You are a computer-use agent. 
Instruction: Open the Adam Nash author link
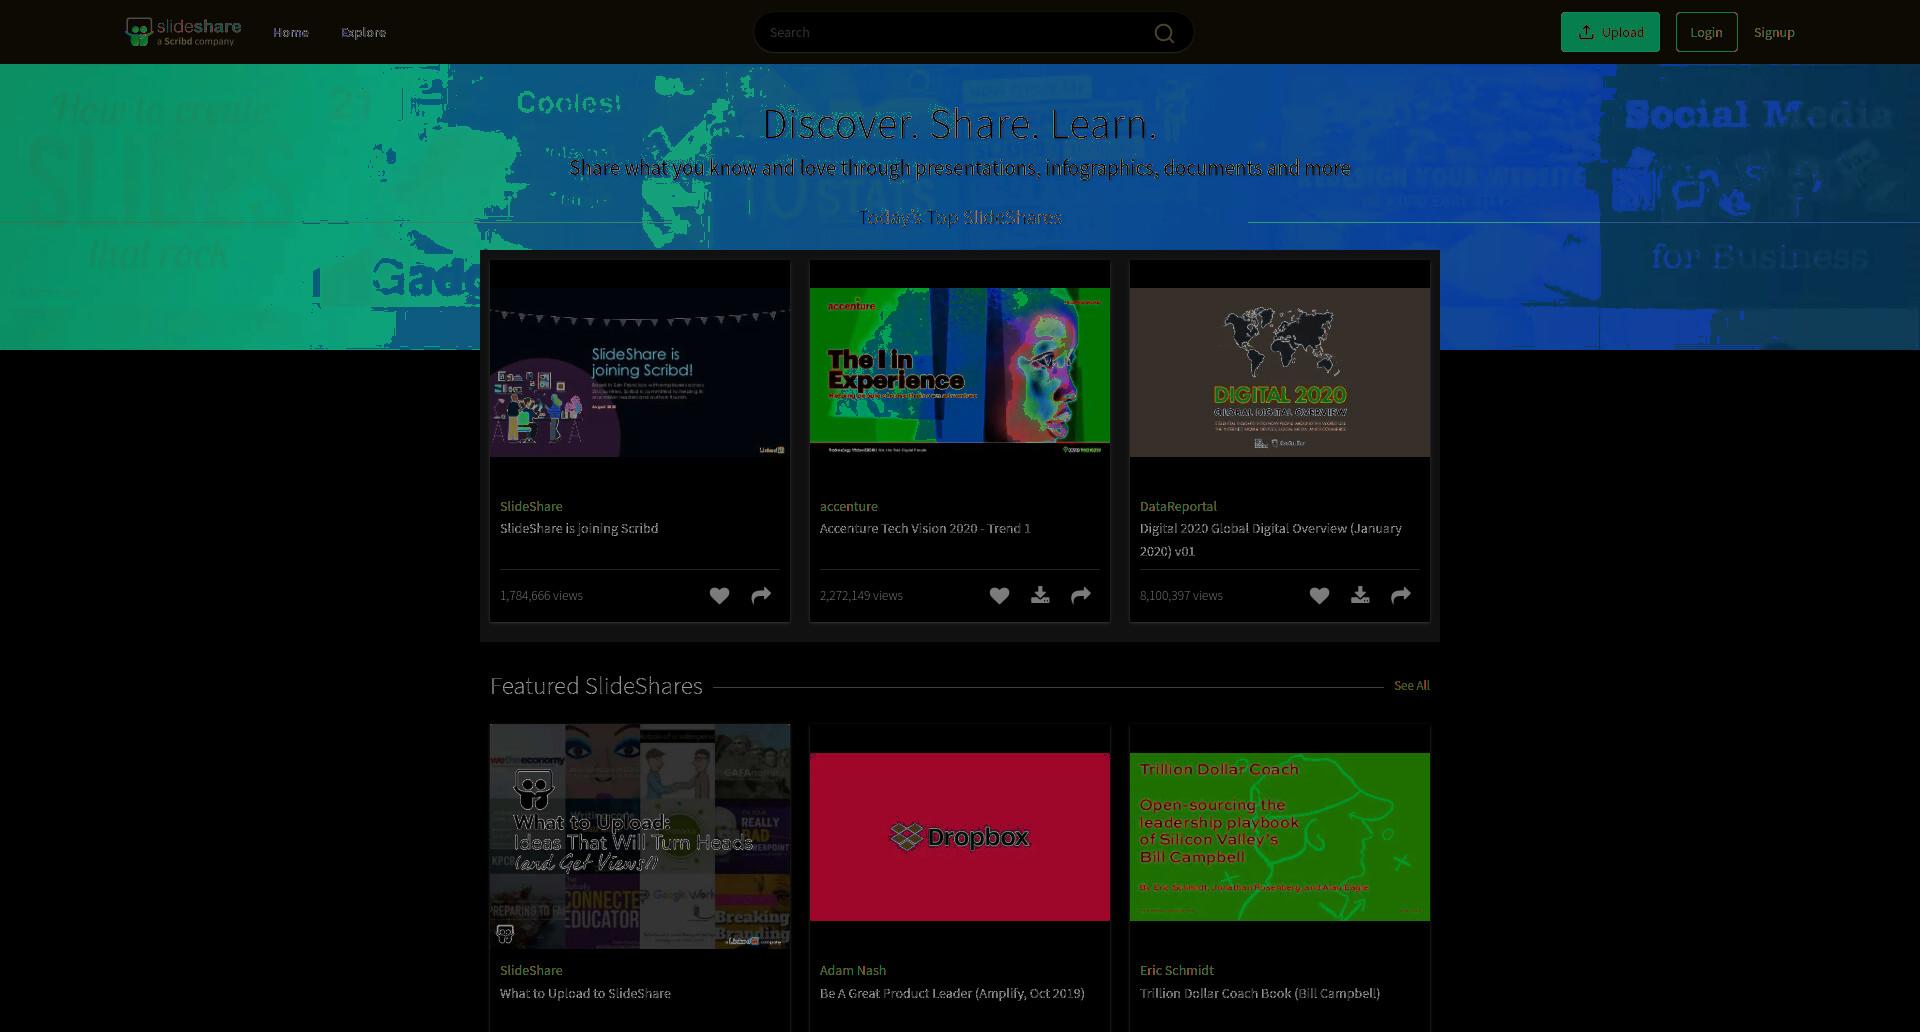click(853, 971)
